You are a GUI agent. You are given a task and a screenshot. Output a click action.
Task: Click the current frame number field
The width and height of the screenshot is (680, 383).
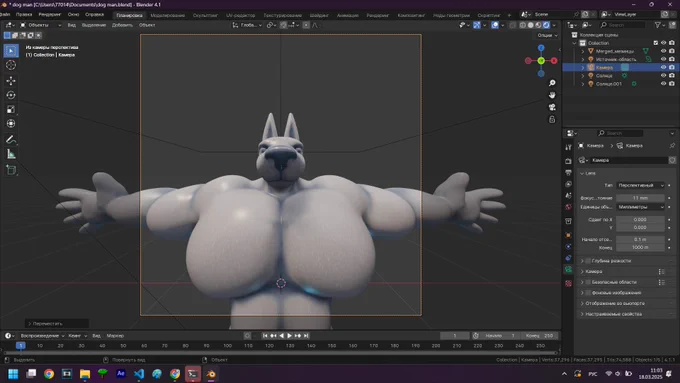click(x=454, y=336)
